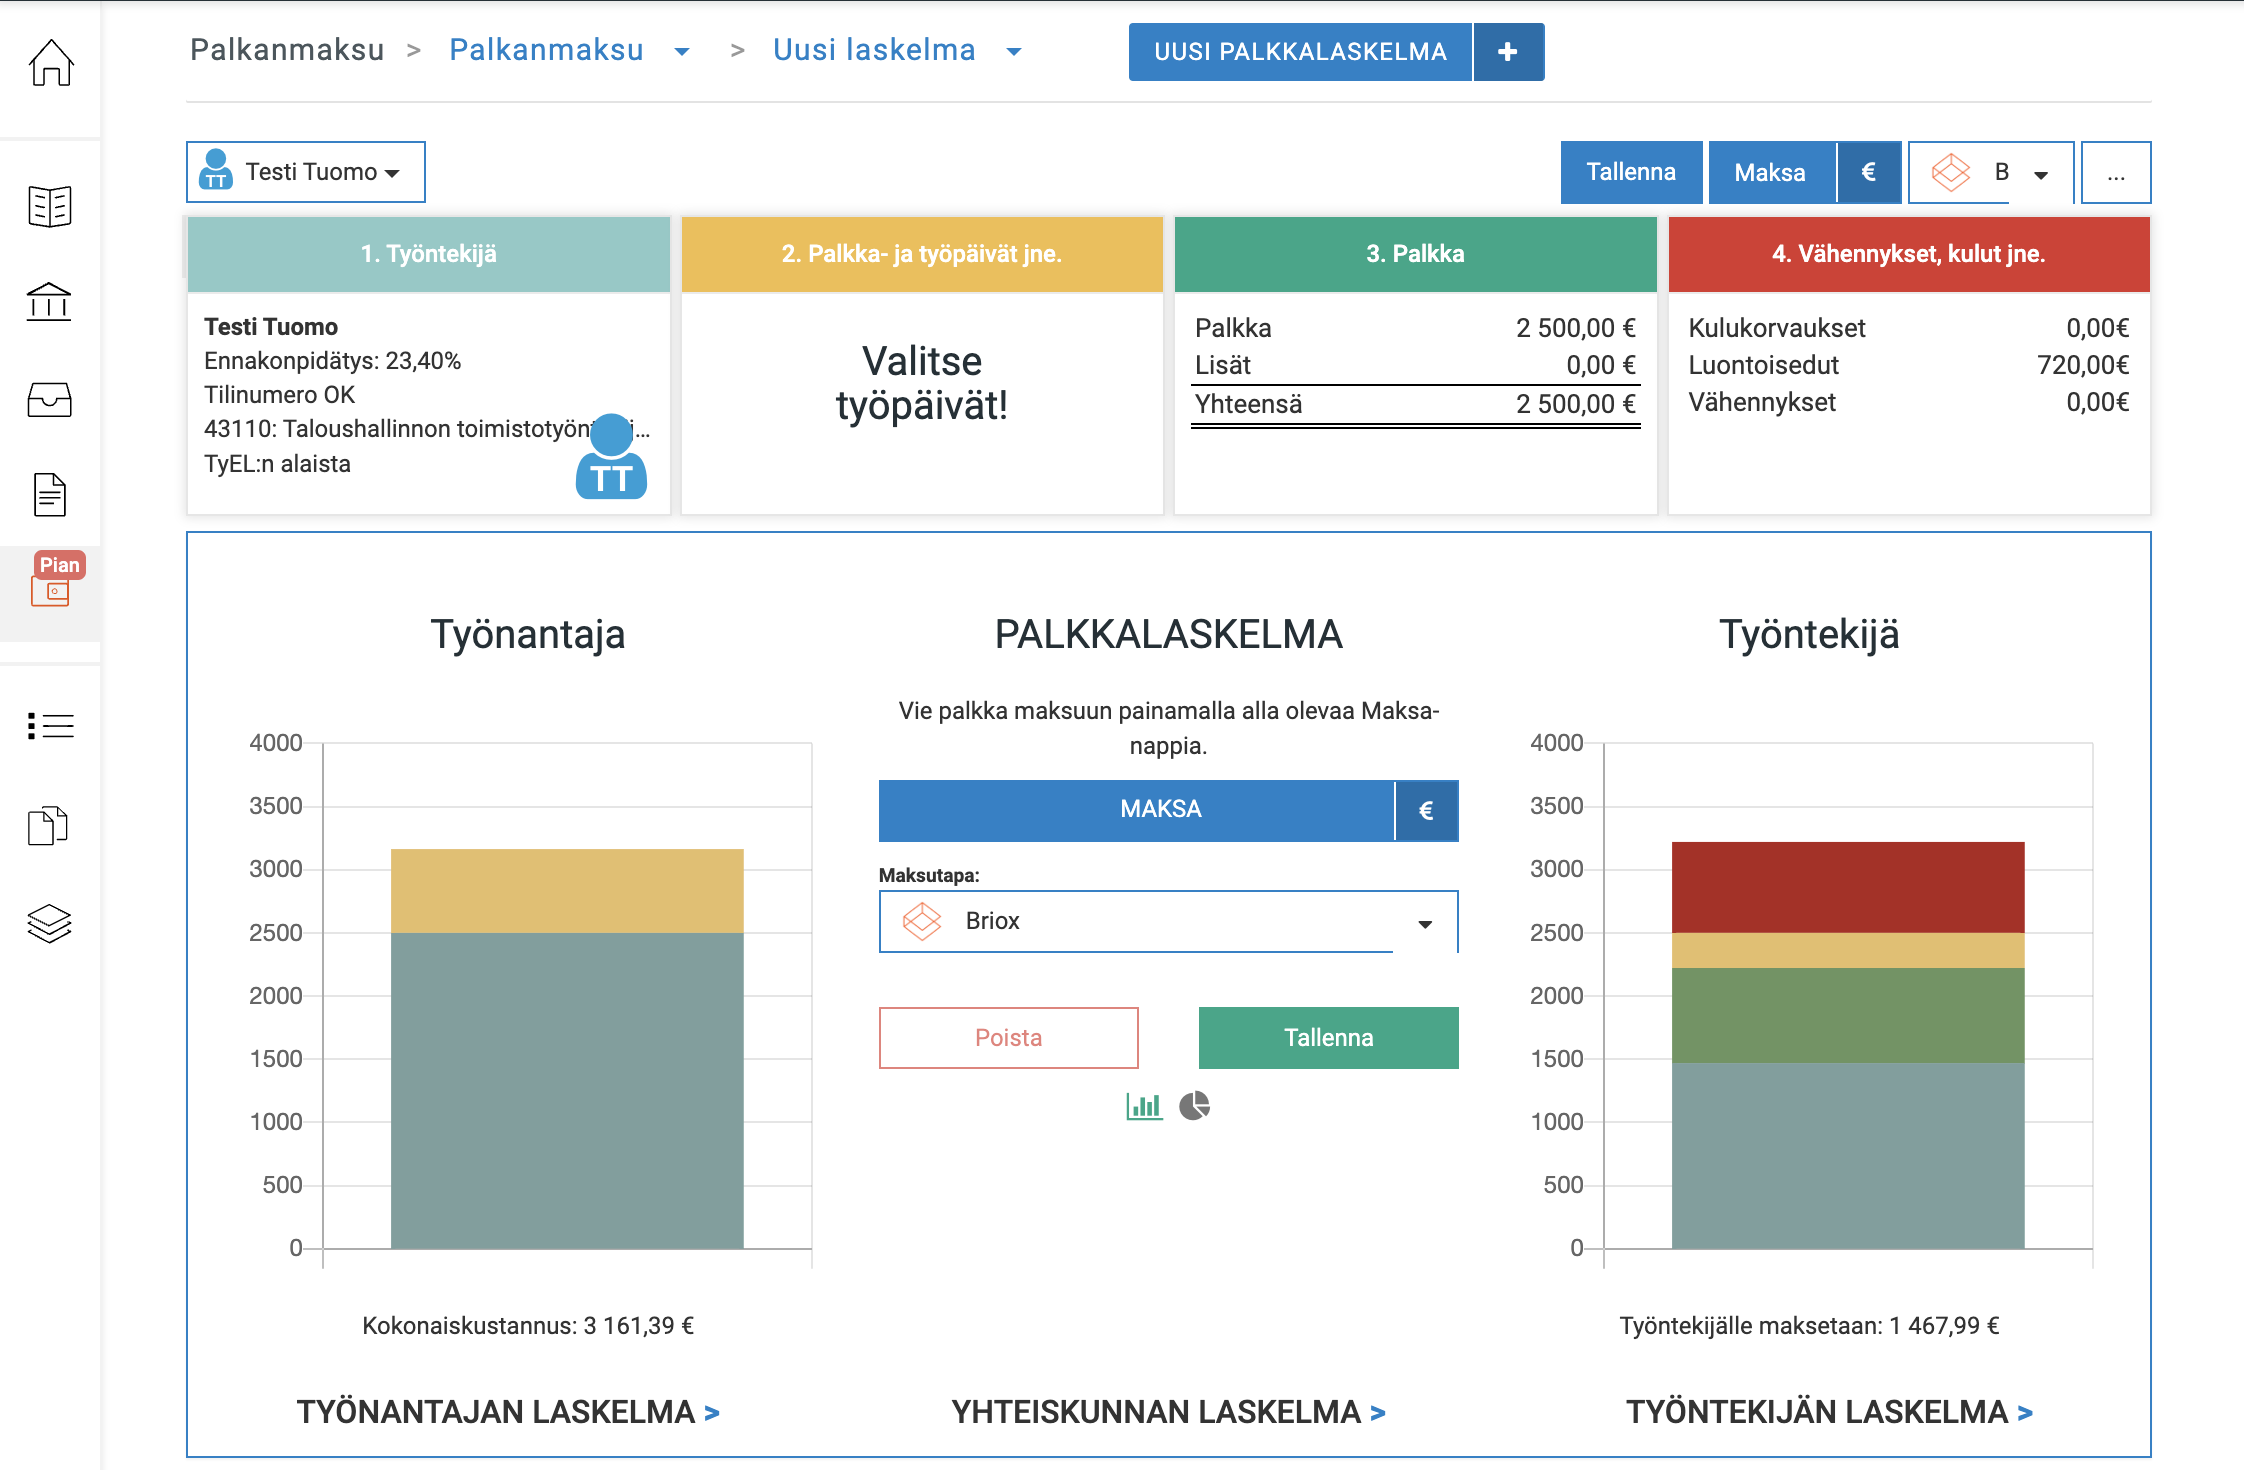This screenshot has height=1470, width=2244.
Task: Switch to pie chart view
Action: click(x=1194, y=1106)
